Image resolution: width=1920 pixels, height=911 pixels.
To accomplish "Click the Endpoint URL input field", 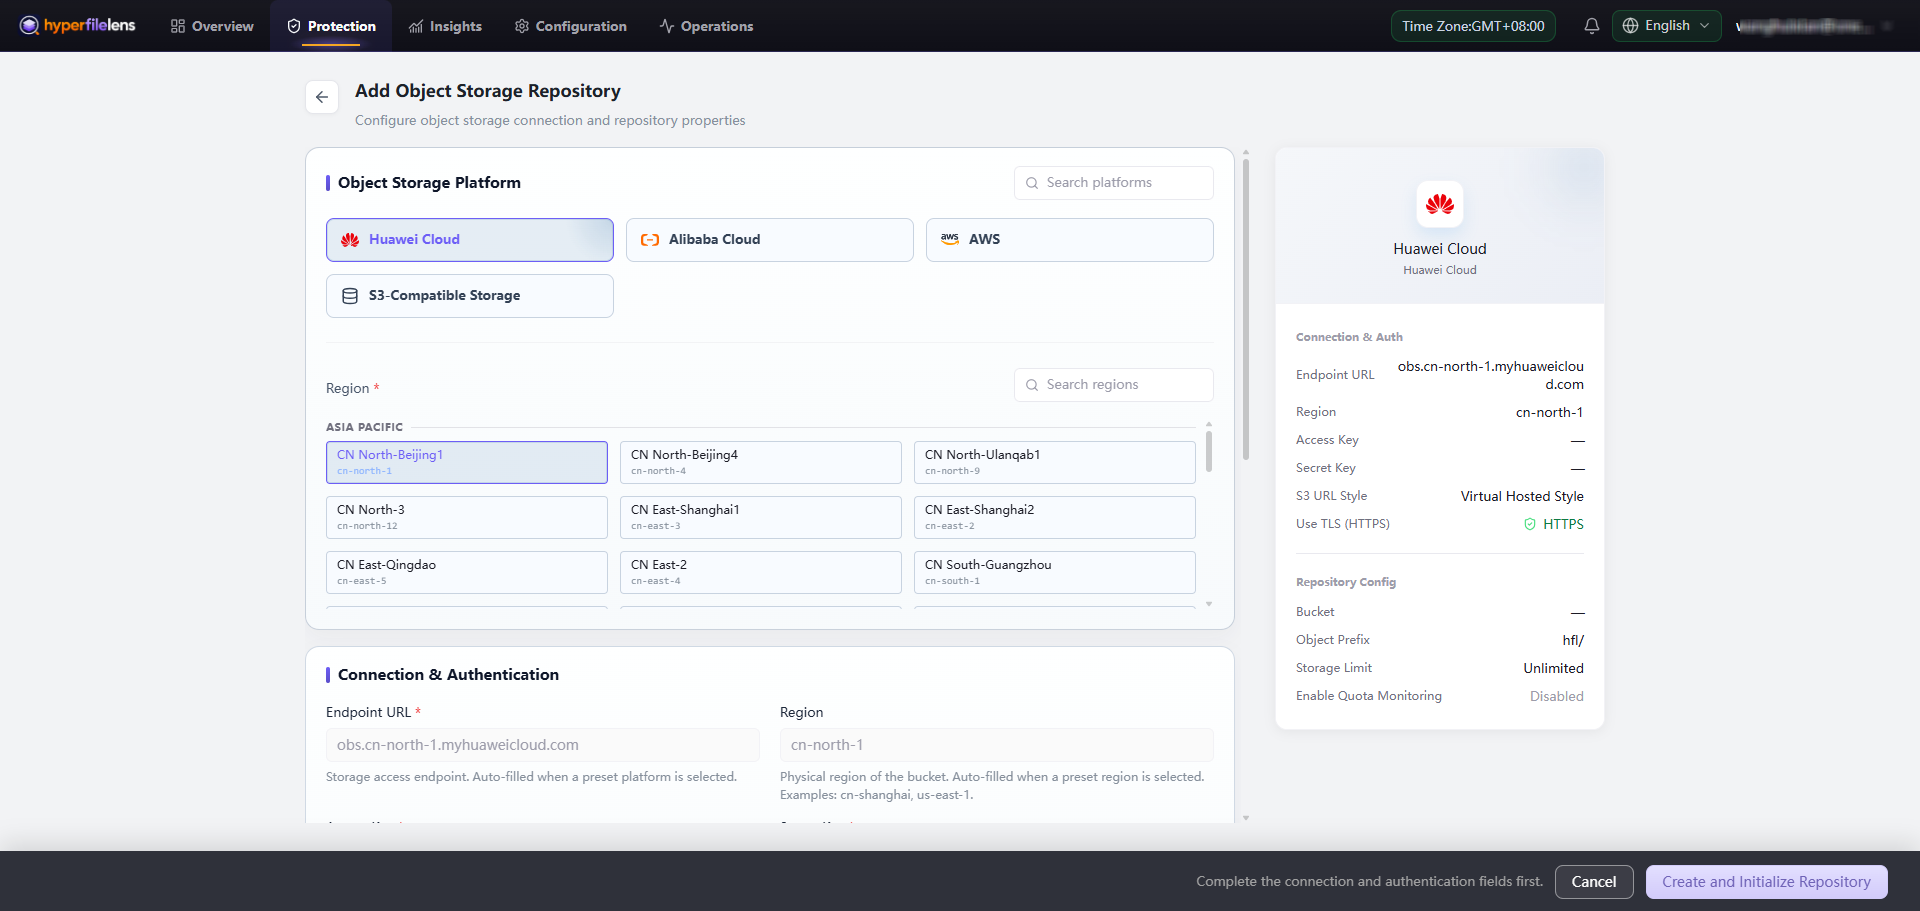I will pyautogui.click(x=543, y=745).
